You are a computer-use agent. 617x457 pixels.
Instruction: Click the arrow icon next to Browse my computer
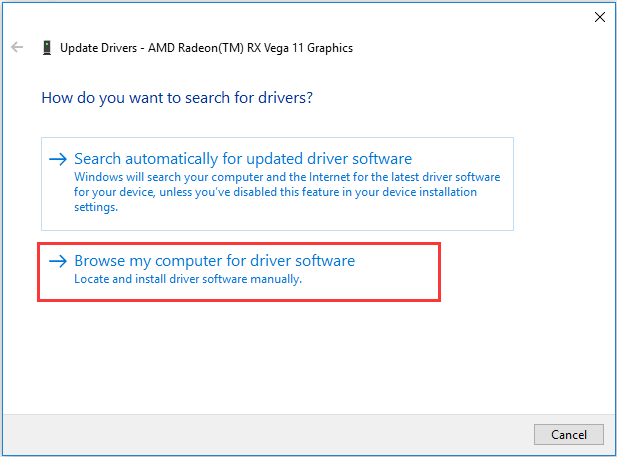tap(58, 261)
